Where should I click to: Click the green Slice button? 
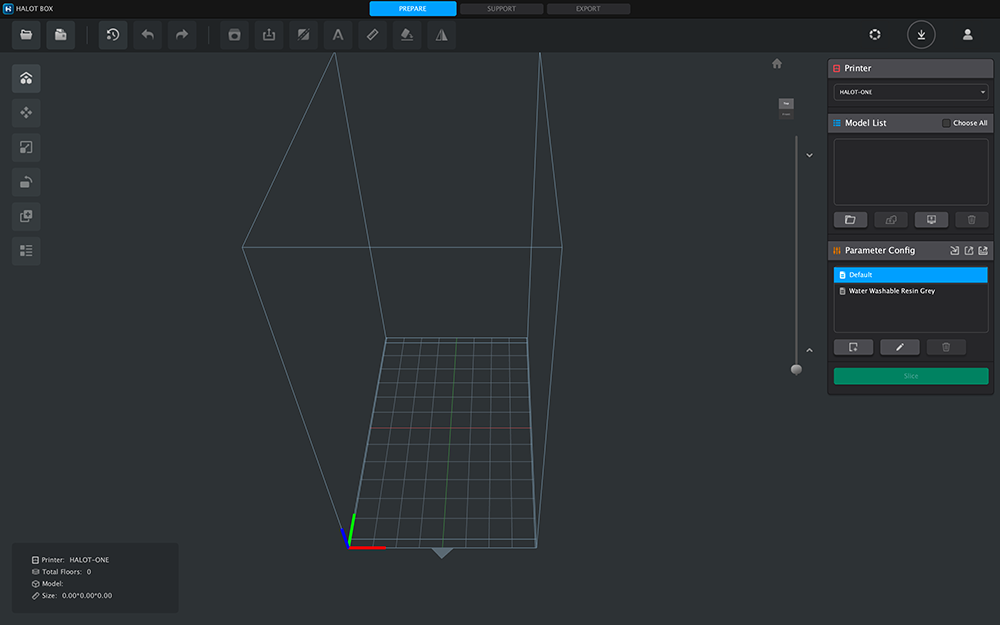tap(911, 376)
